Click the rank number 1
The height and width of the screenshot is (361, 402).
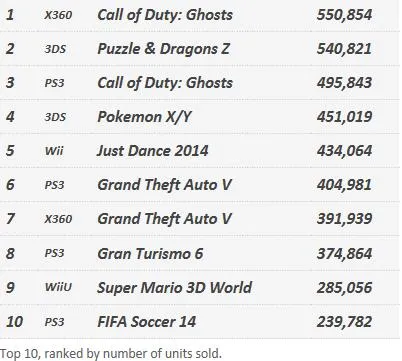tap(10, 15)
